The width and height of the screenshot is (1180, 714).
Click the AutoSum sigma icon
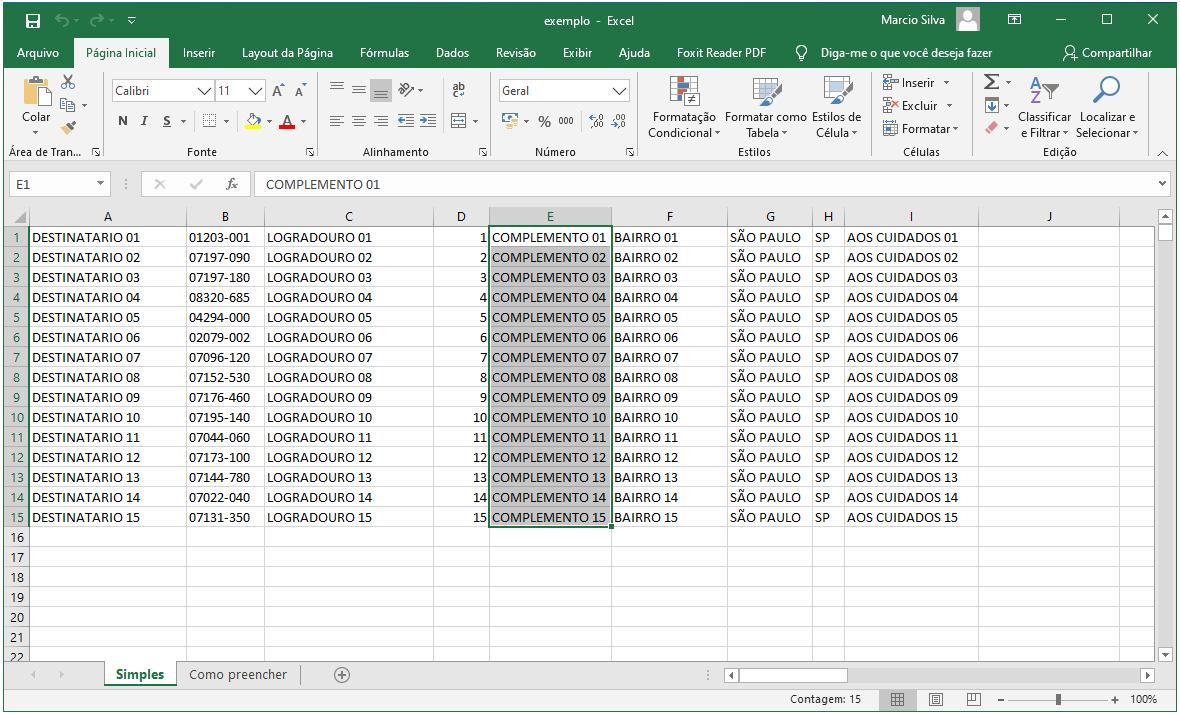[991, 82]
